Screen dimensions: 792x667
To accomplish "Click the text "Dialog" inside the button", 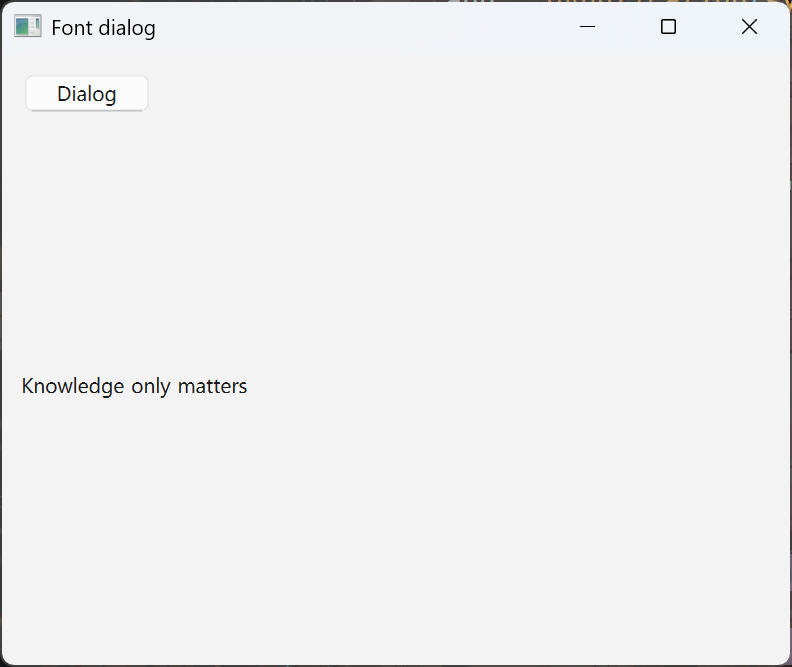I will pos(87,94).
